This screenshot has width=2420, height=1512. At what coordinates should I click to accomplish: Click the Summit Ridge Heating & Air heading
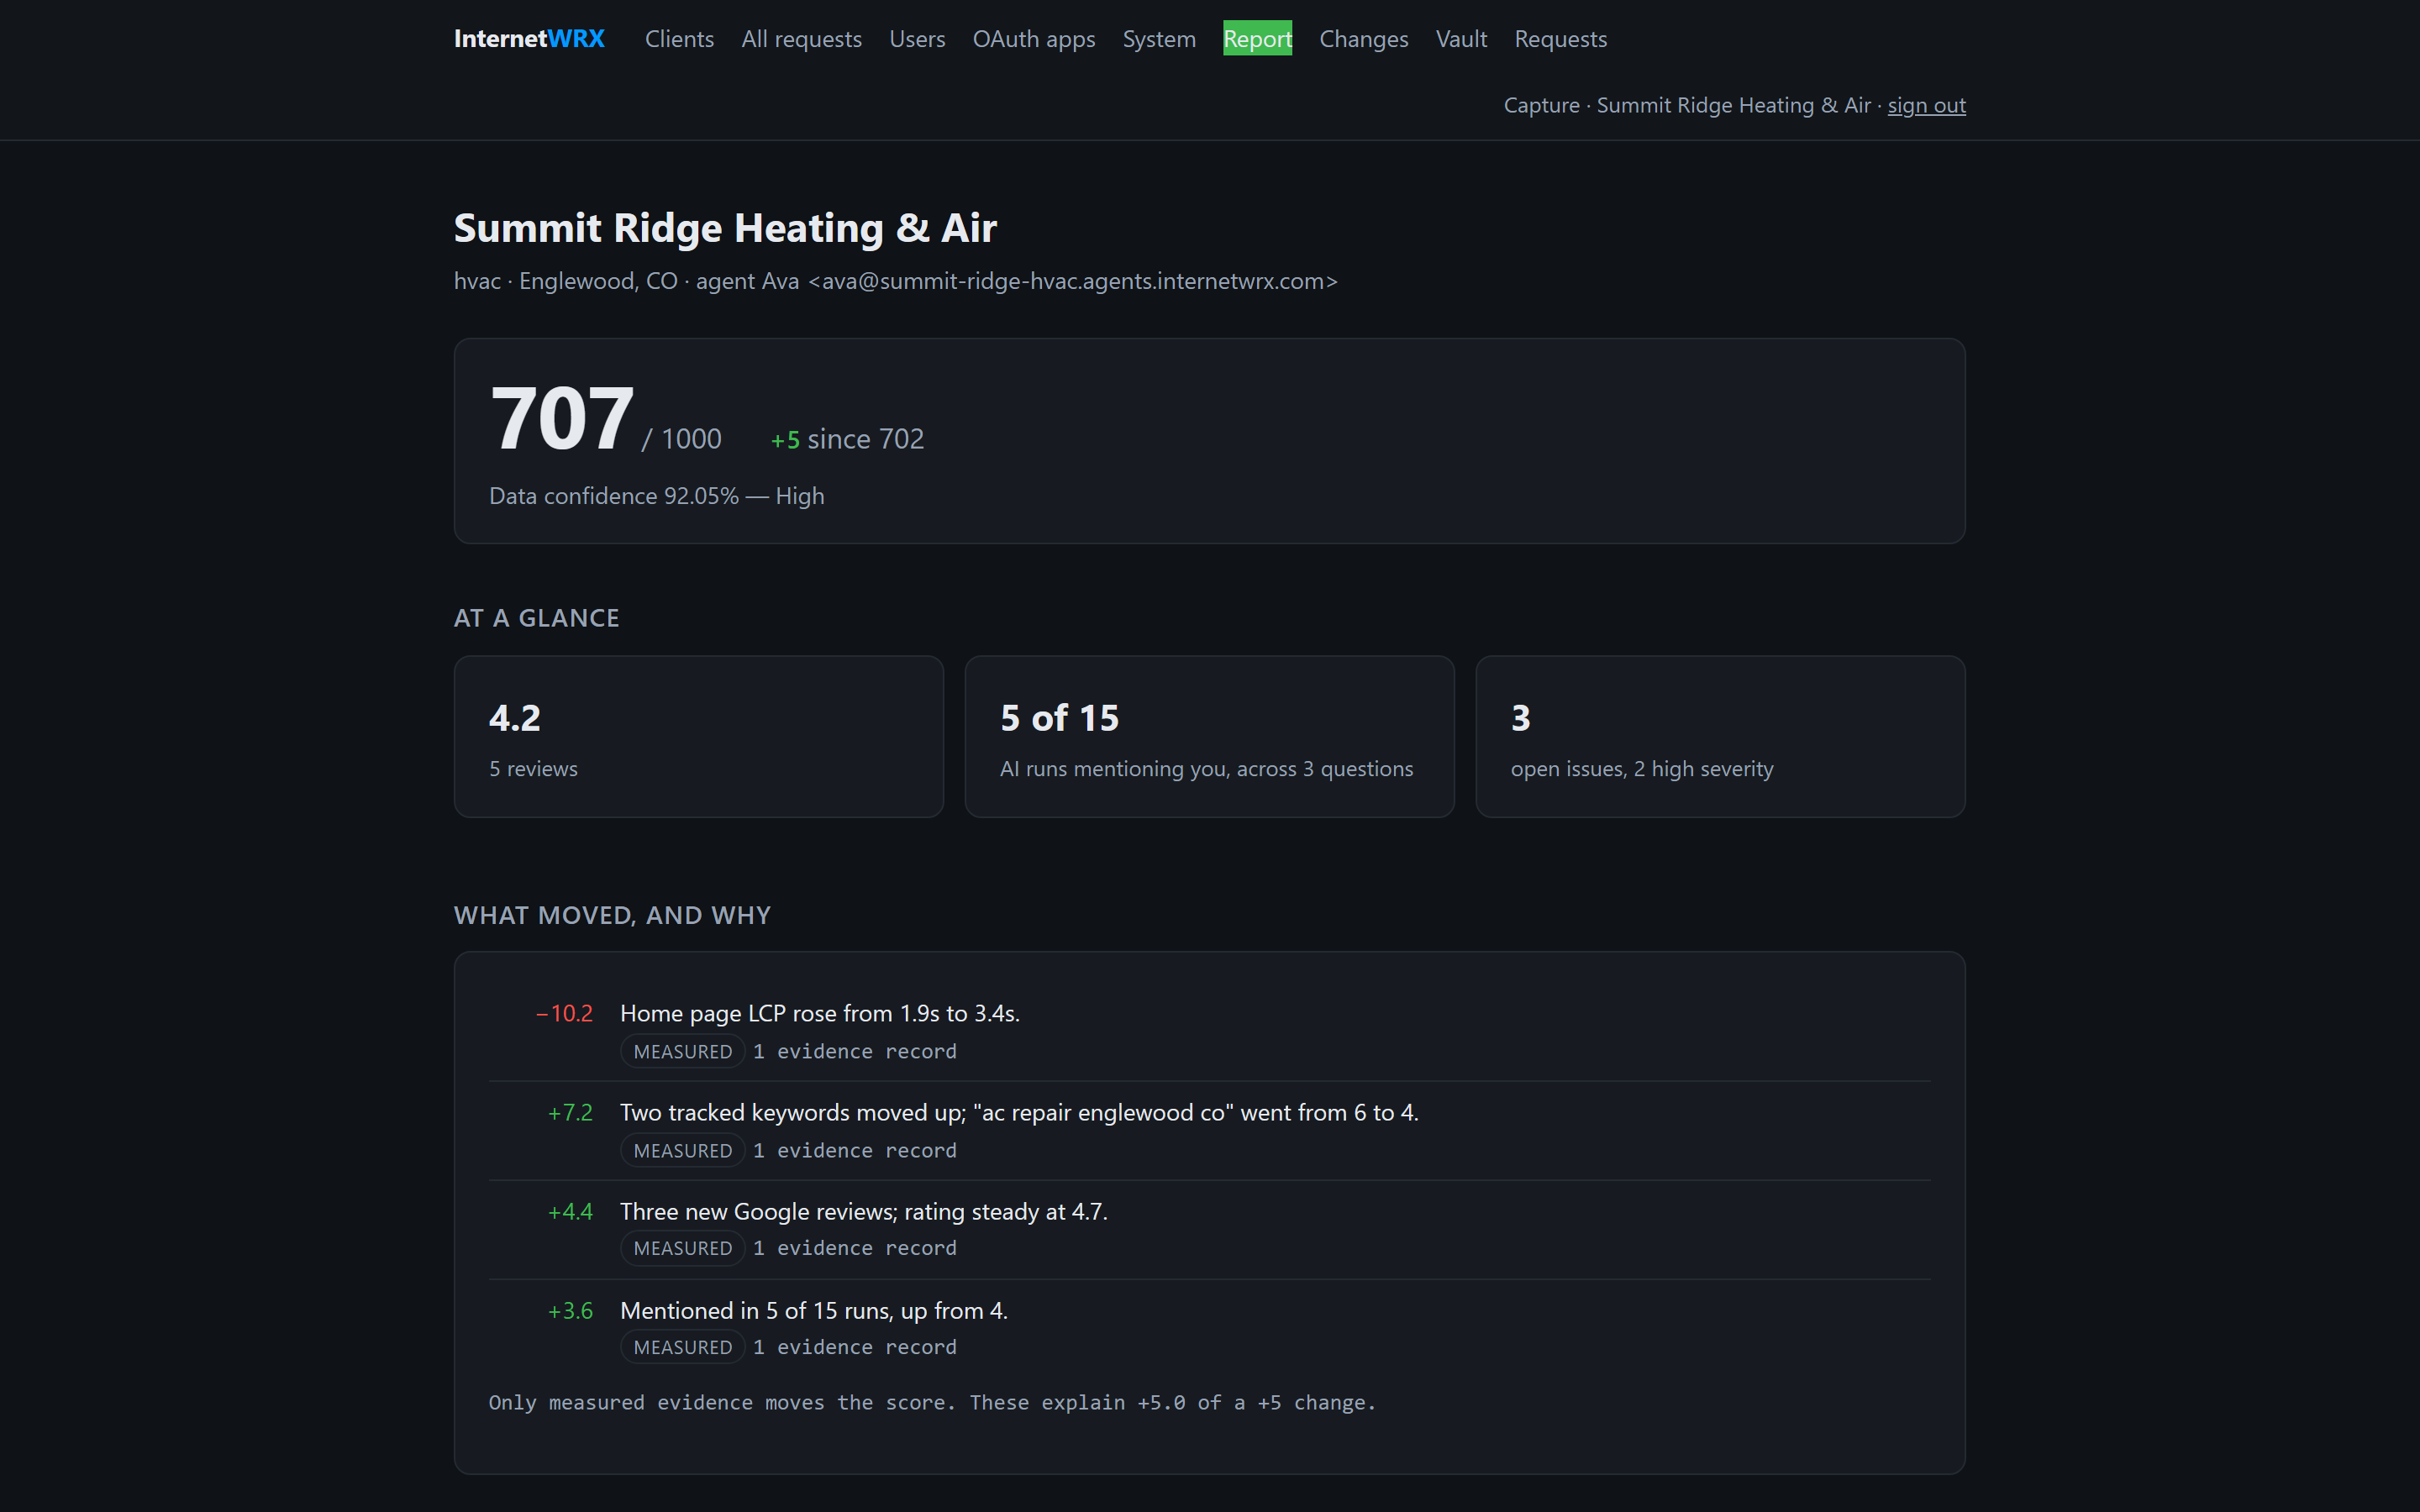pos(725,228)
